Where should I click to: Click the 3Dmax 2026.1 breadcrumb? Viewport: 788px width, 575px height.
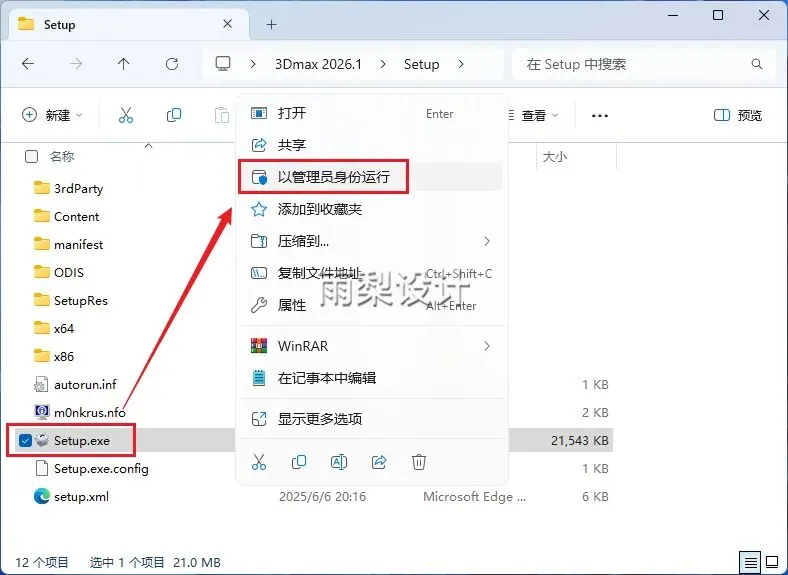click(318, 64)
